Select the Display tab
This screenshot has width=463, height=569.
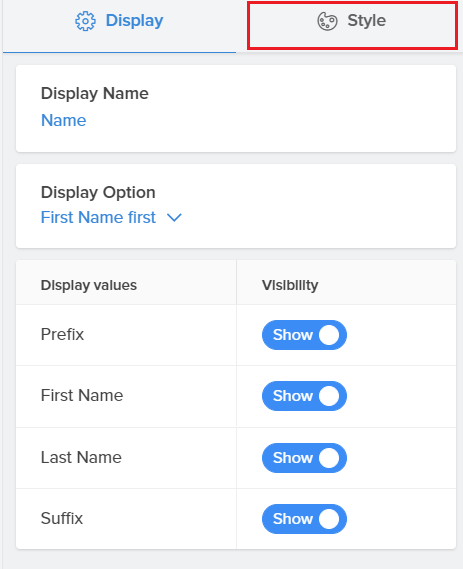click(119, 21)
